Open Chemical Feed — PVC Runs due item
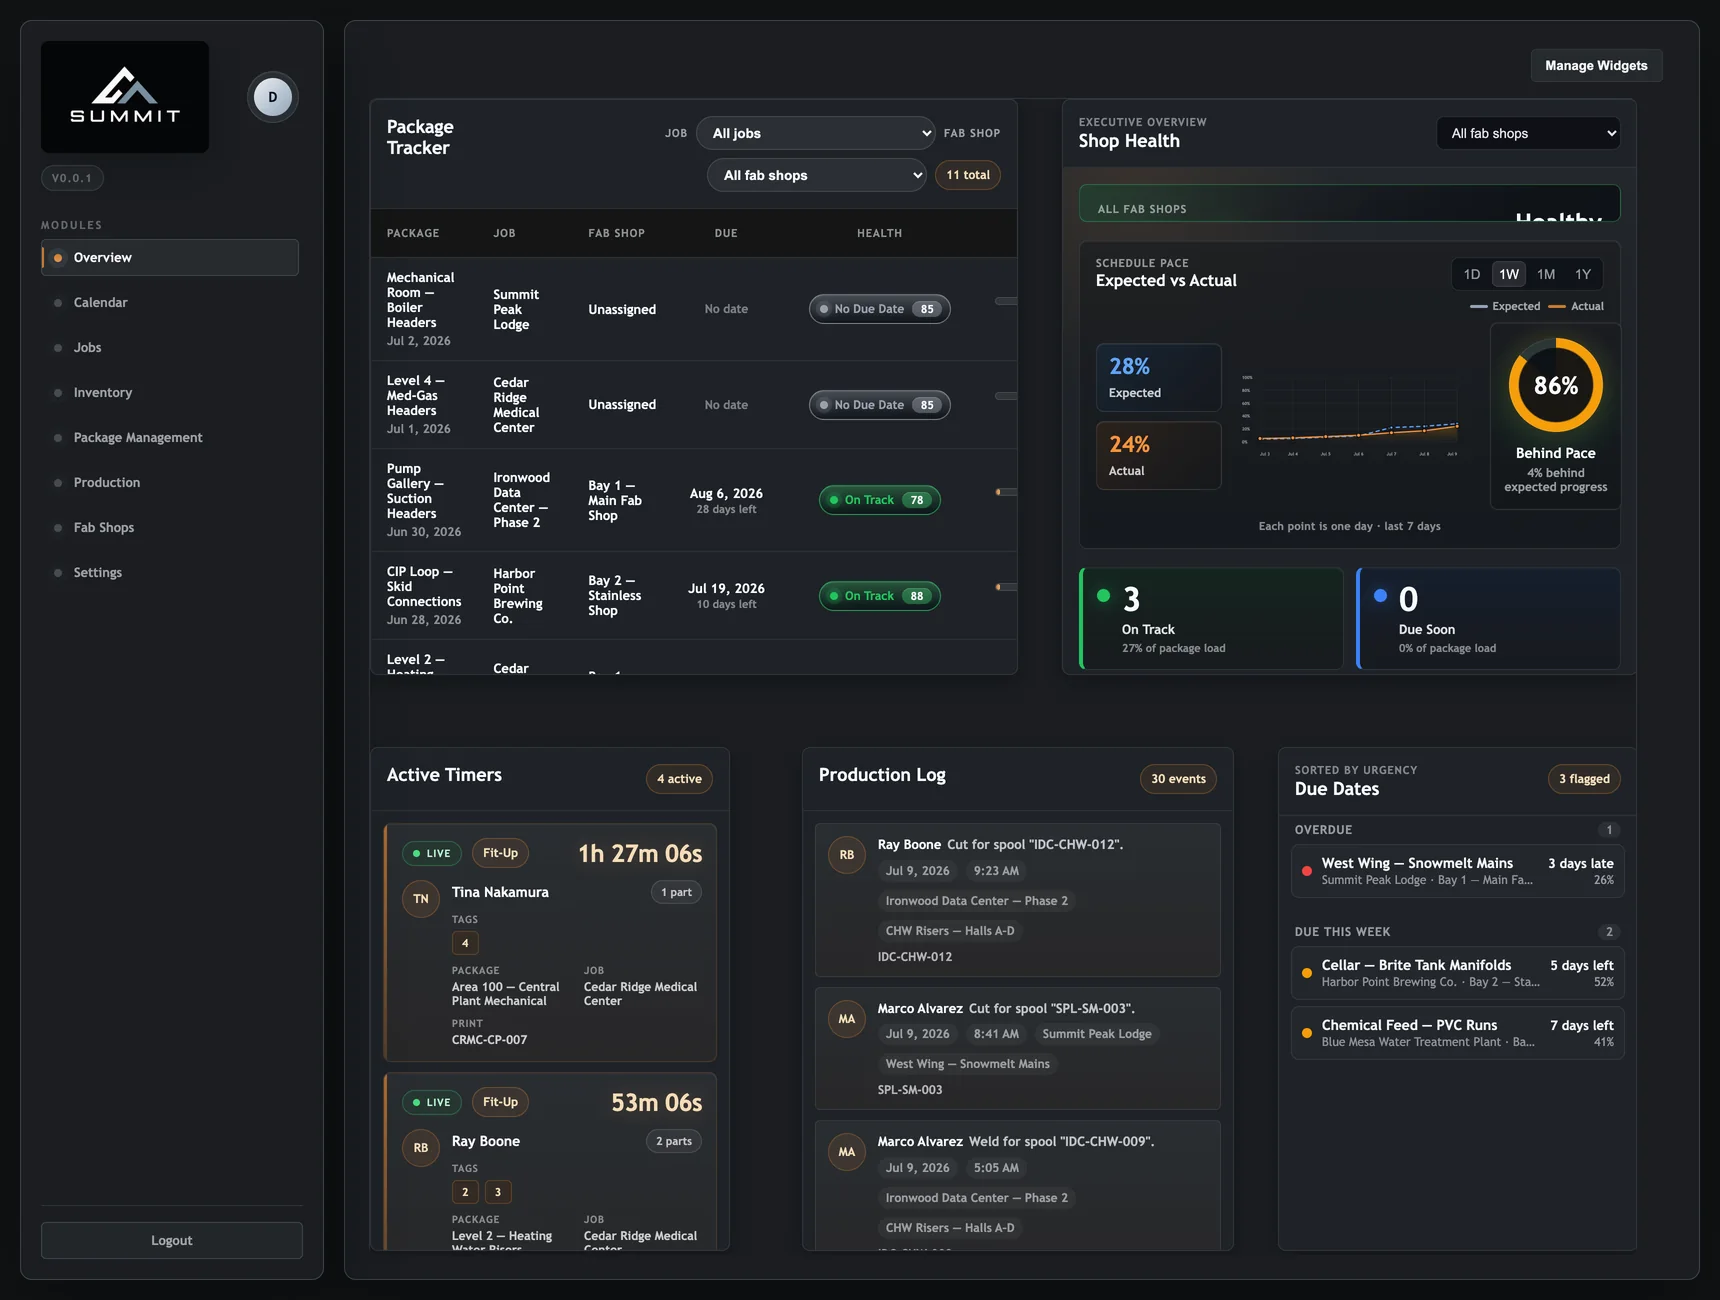This screenshot has width=1720, height=1300. pyautogui.click(x=1456, y=1033)
